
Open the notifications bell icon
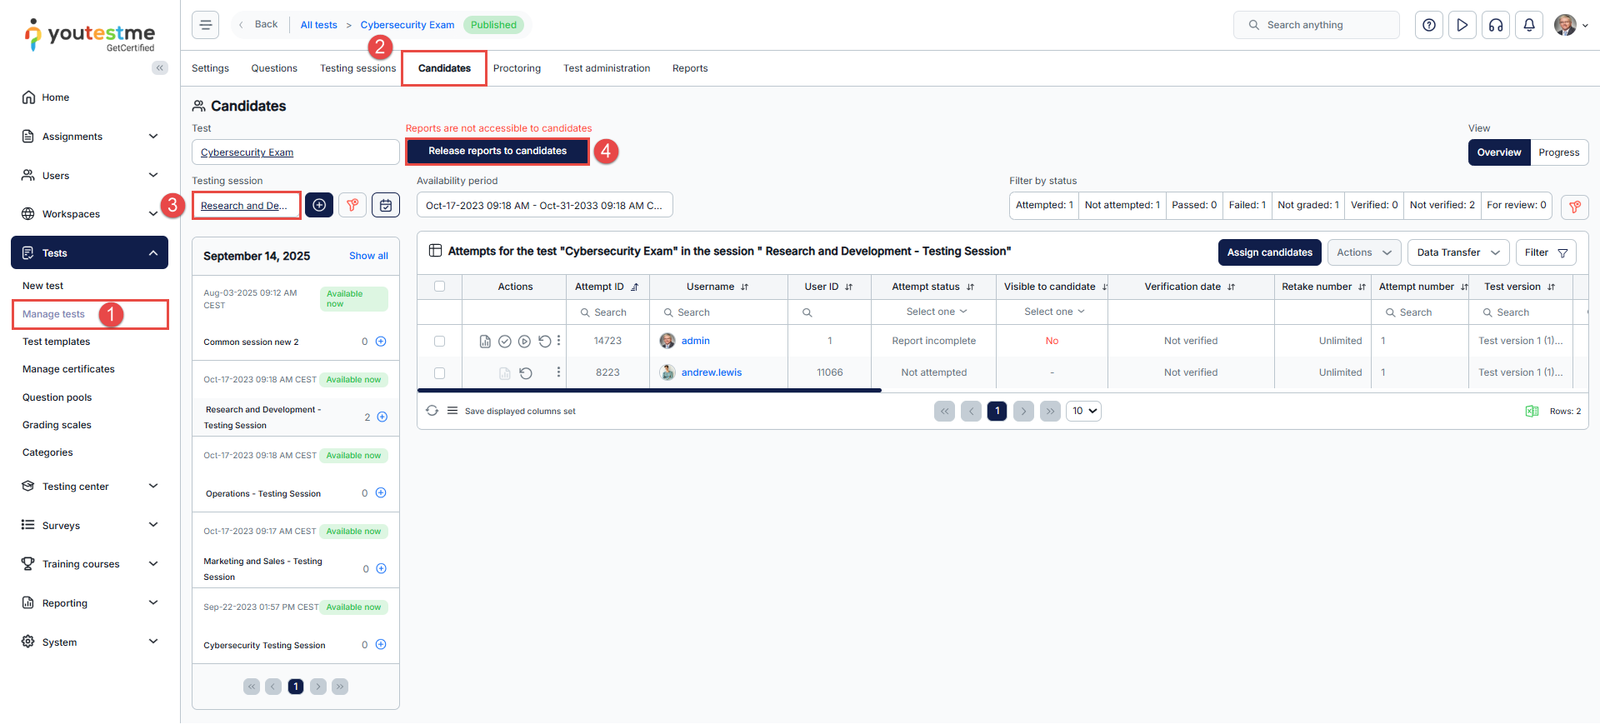pyautogui.click(x=1529, y=25)
